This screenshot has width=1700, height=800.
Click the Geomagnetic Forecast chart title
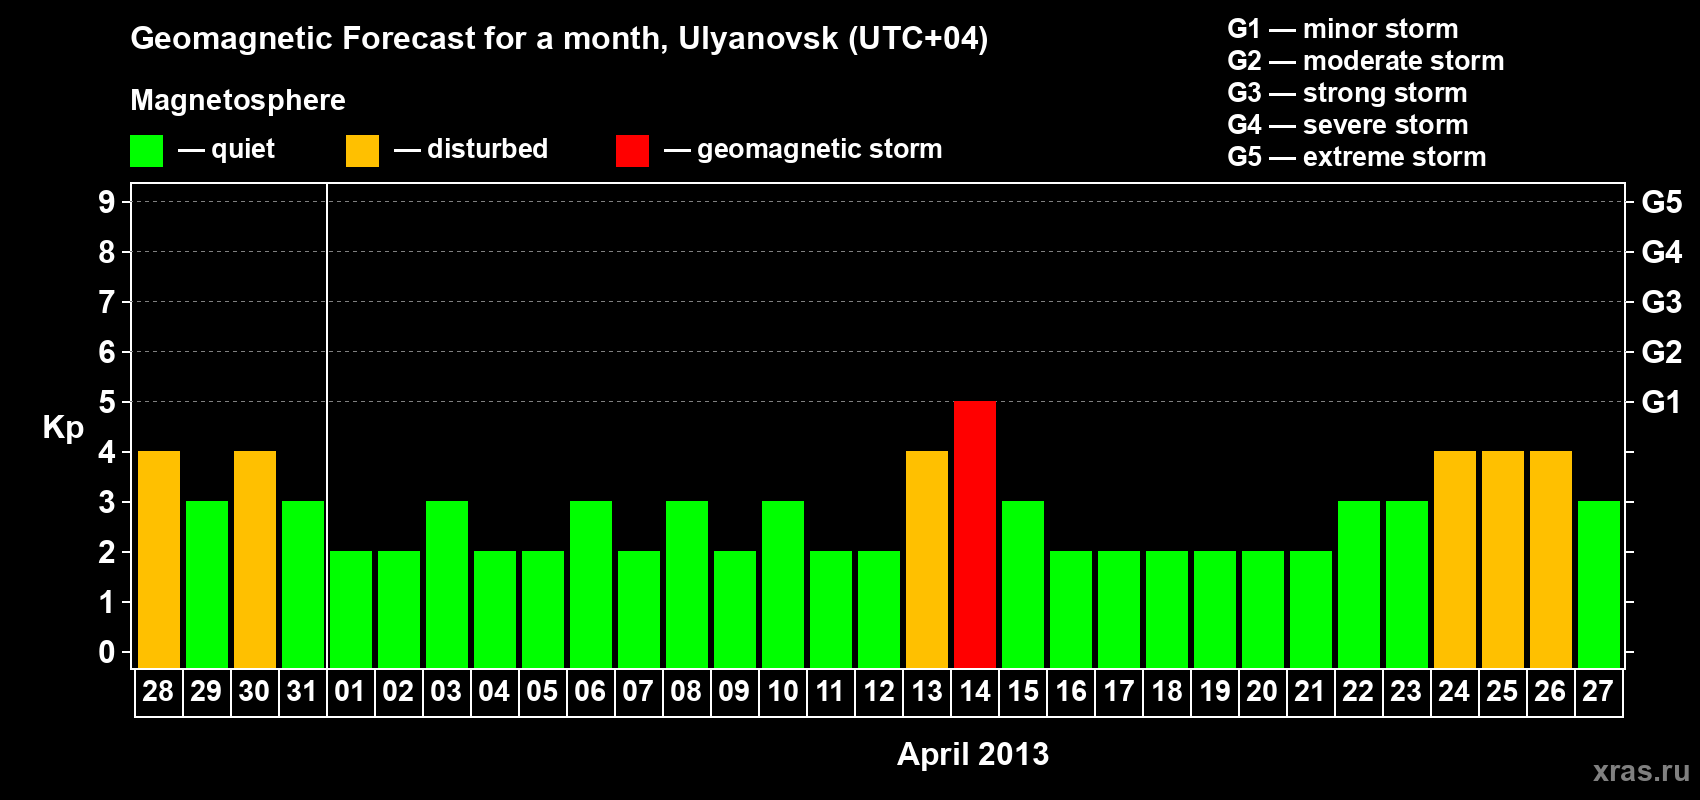(x=559, y=39)
